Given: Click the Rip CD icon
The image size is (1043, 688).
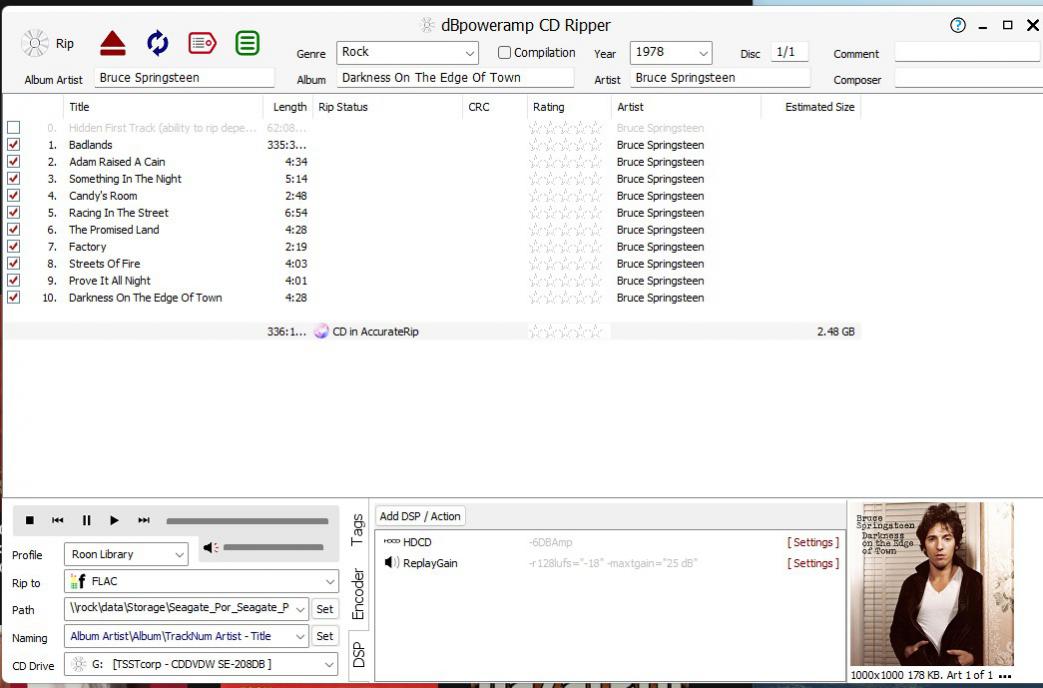Looking at the screenshot, I should pyautogui.click(x=36, y=43).
